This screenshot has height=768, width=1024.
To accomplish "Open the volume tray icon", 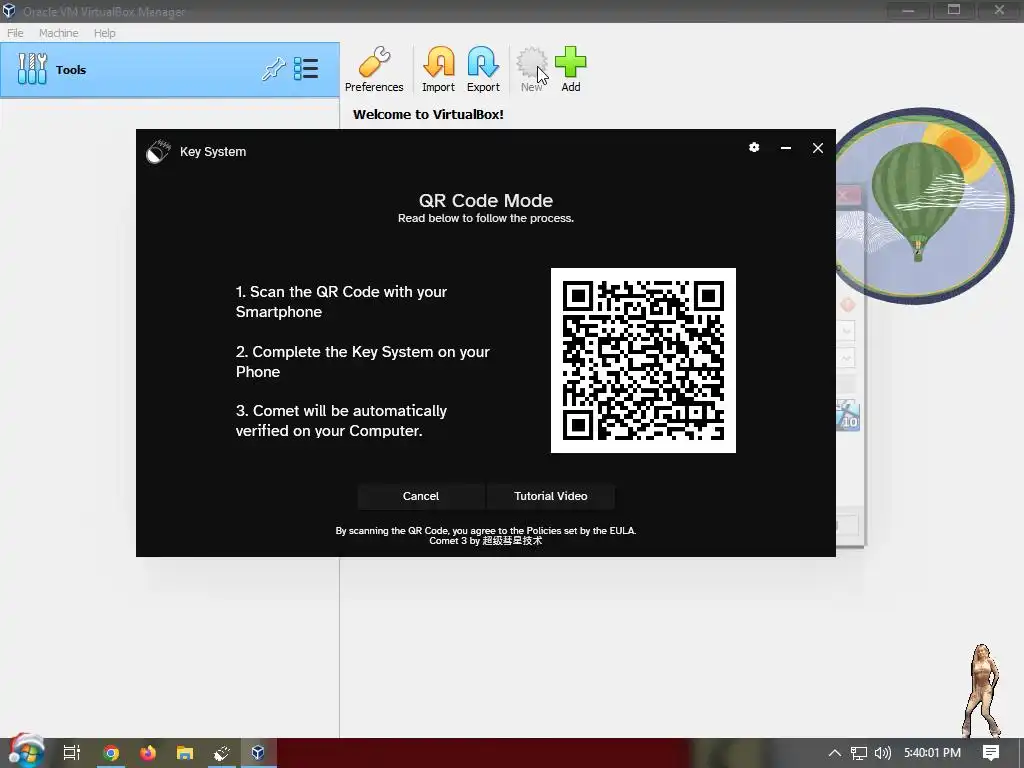I will click(883, 753).
